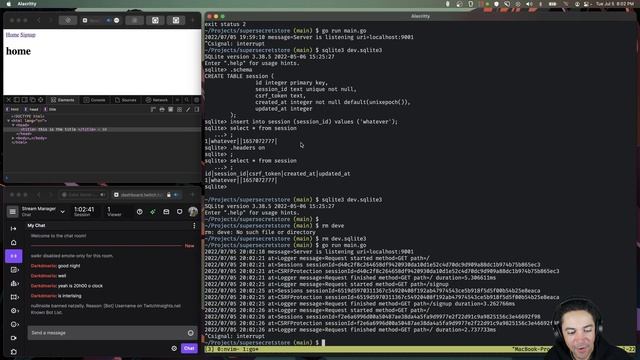Click the back arrow in the top browser window
640x360 pixels.
coord(38,20)
